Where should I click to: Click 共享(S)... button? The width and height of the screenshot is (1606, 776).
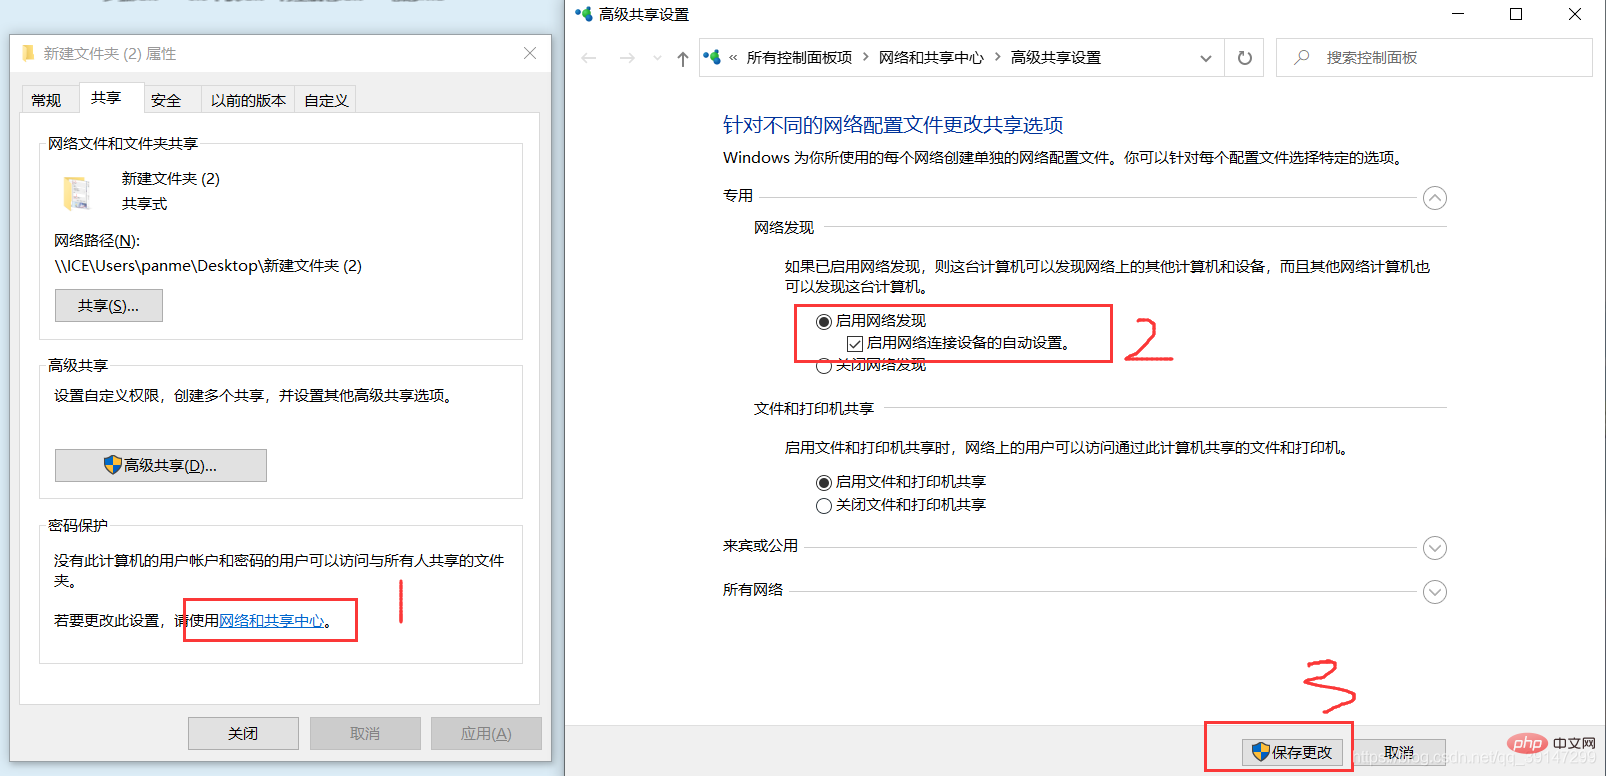[x=109, y=306]
